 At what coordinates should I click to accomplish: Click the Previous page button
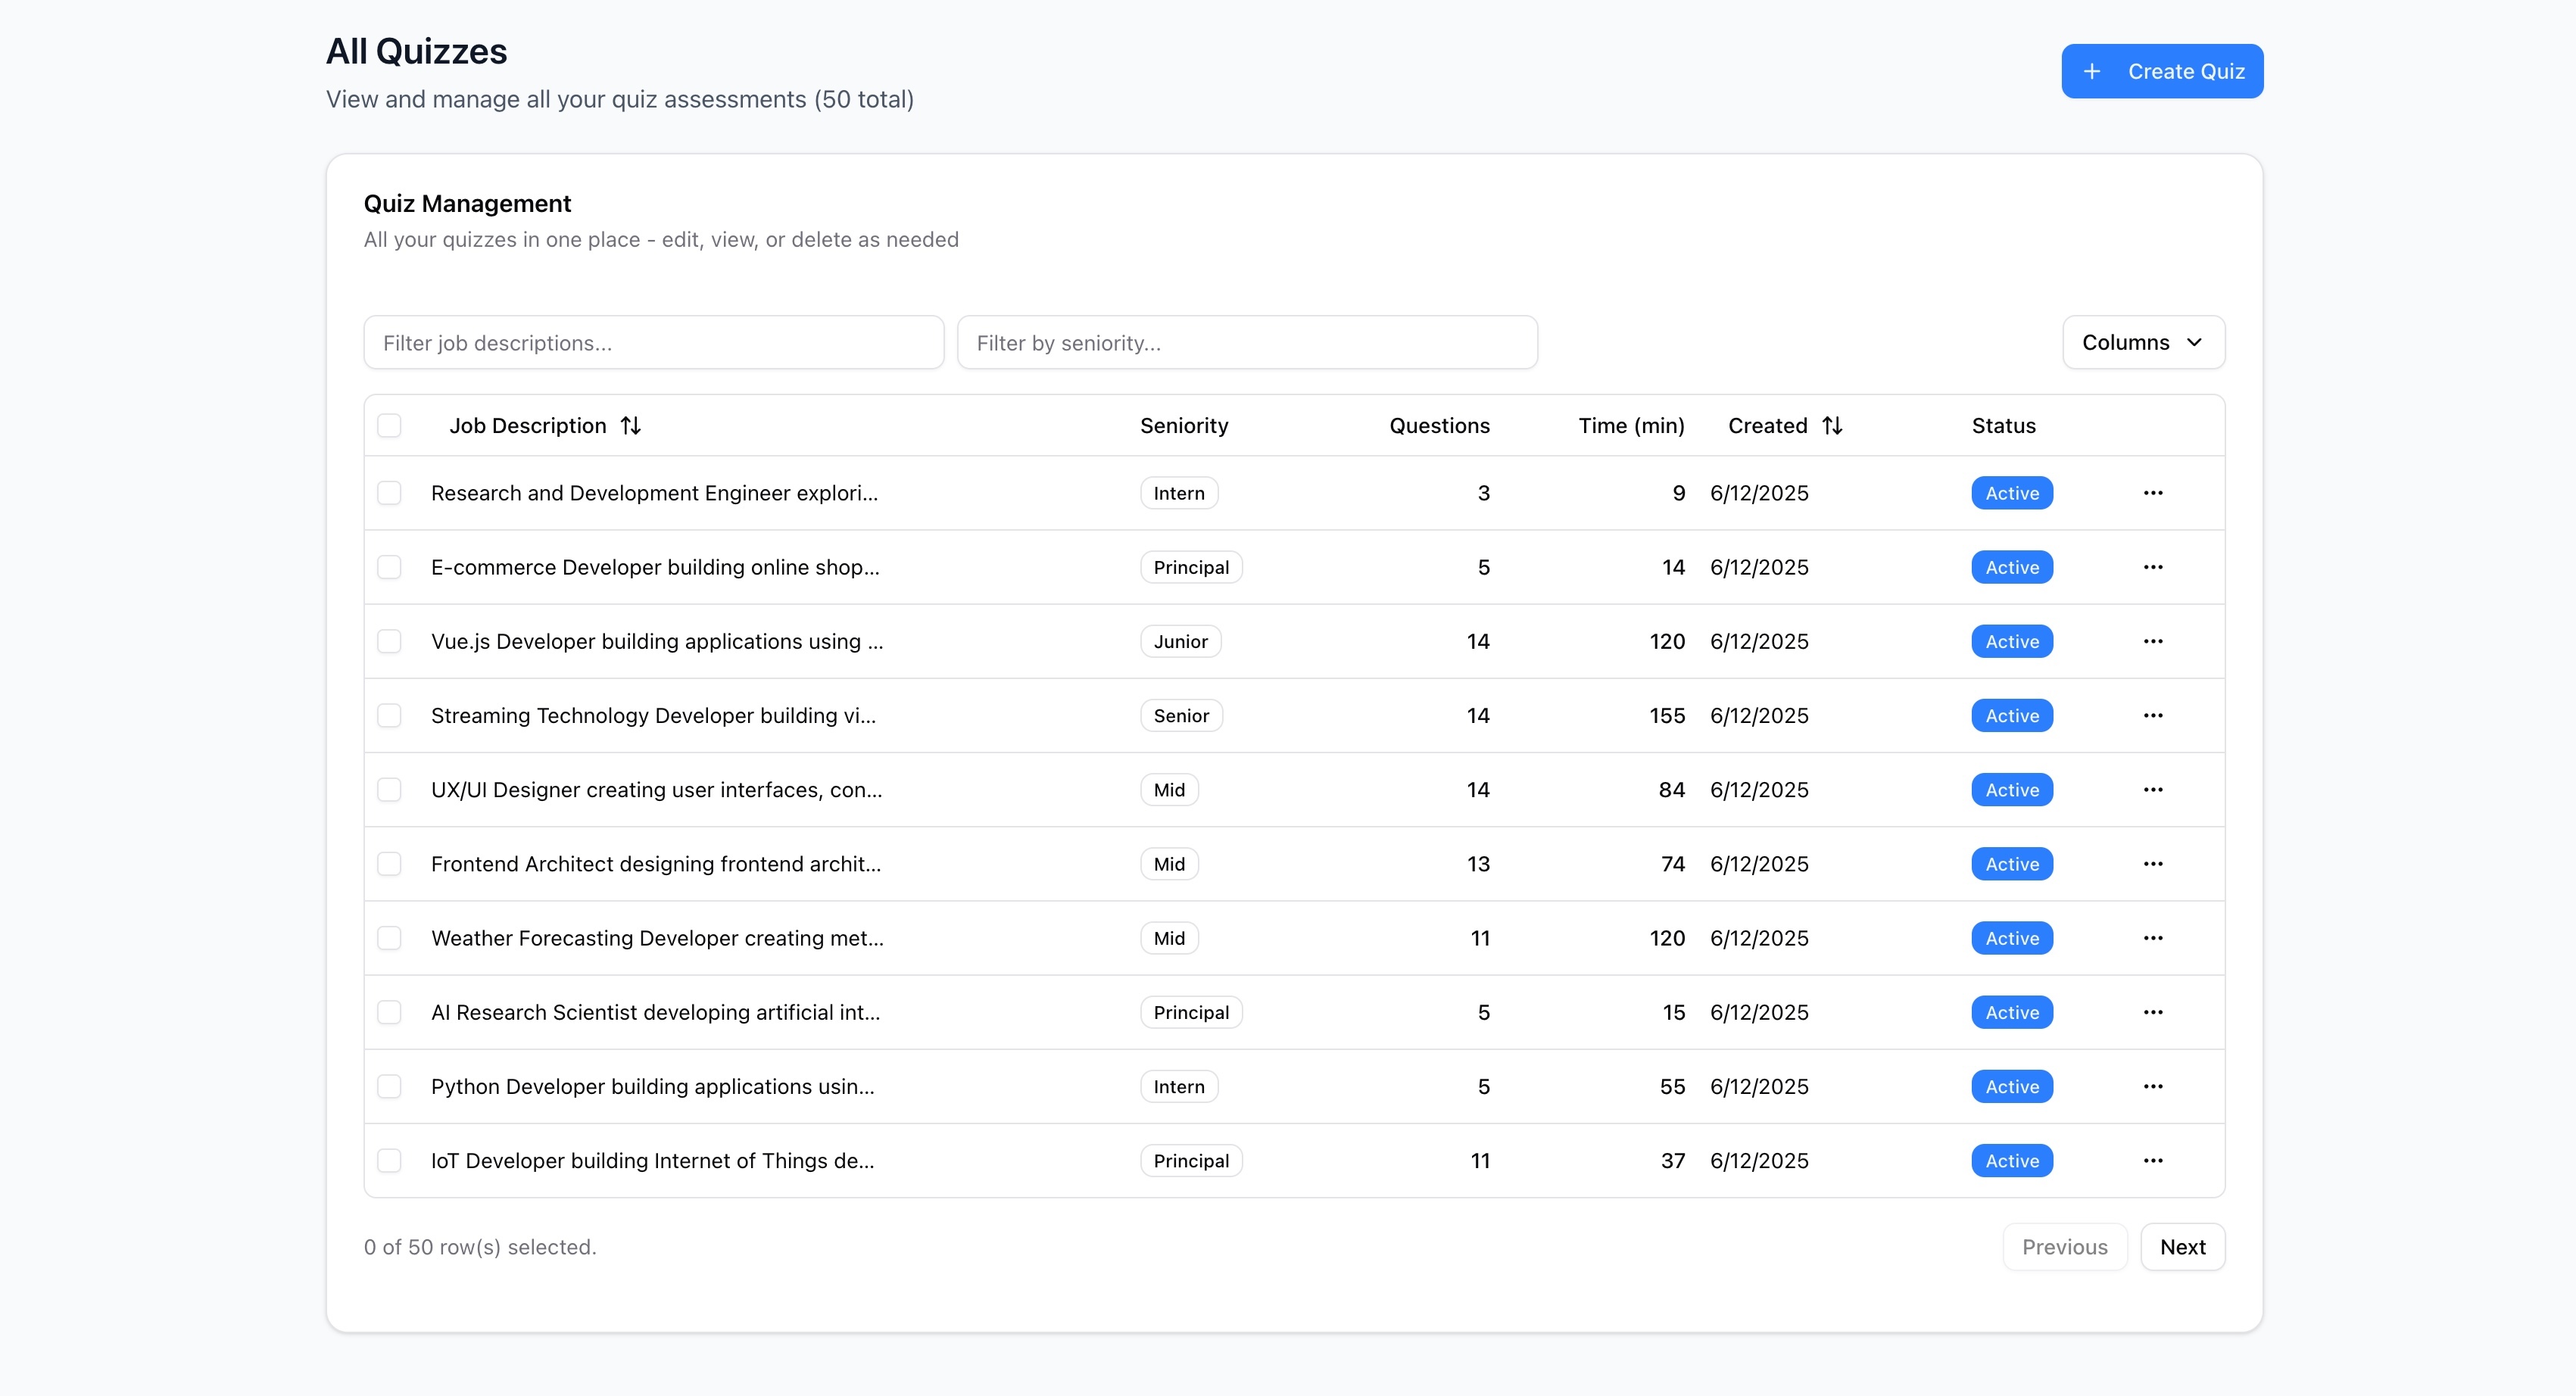coord(2064,1247)
